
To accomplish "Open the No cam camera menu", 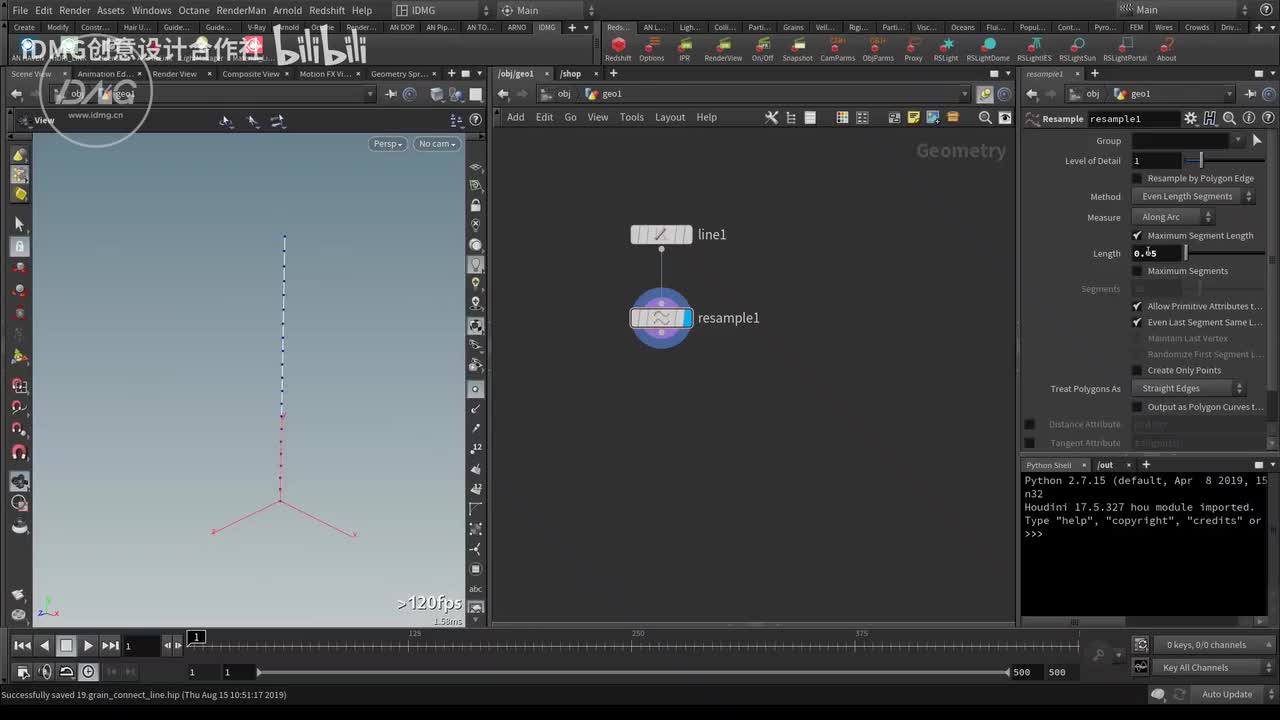I will tap(437, 144).
